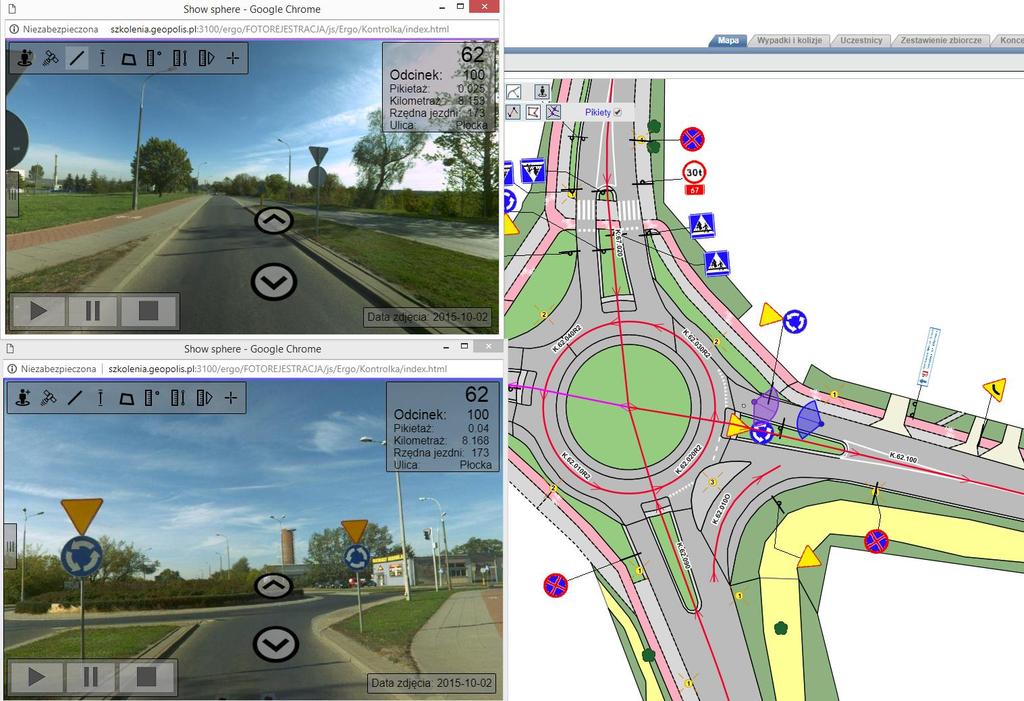Select the street-view person icon in top window
The height and width of the screenshot is (701, 1024).
click(25, 58)
